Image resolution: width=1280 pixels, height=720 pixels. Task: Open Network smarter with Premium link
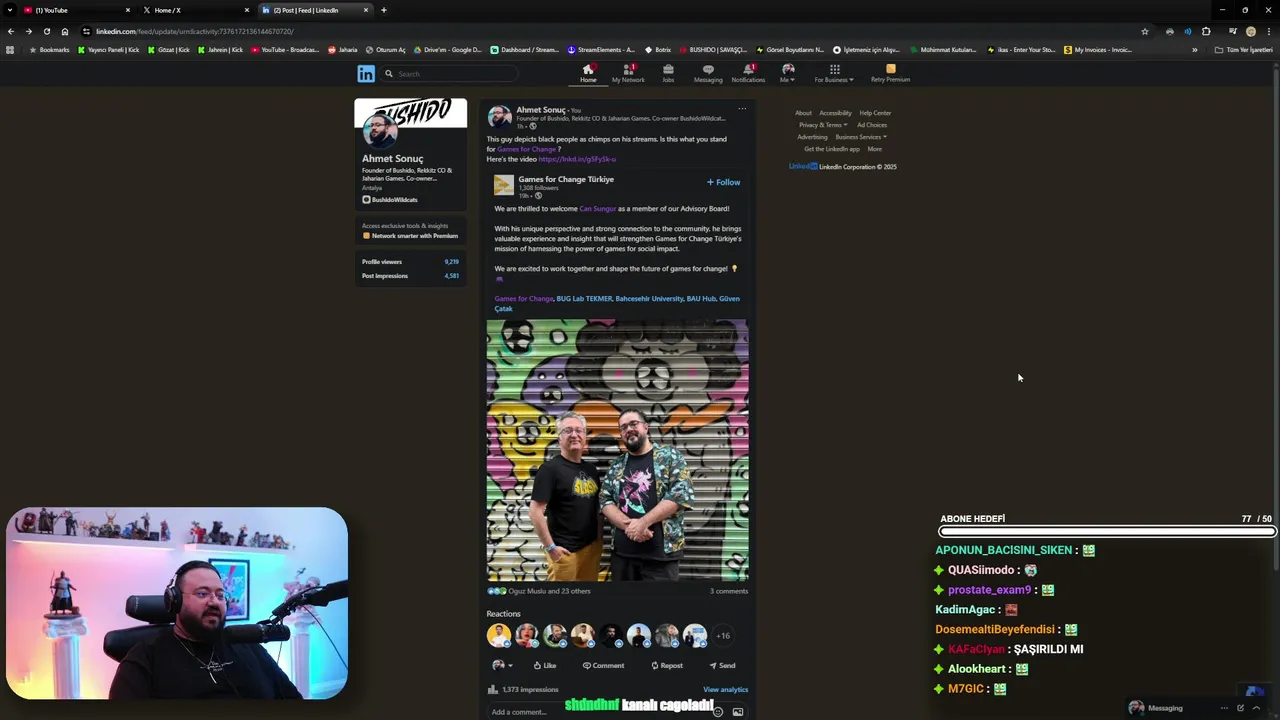click(414, 236)
